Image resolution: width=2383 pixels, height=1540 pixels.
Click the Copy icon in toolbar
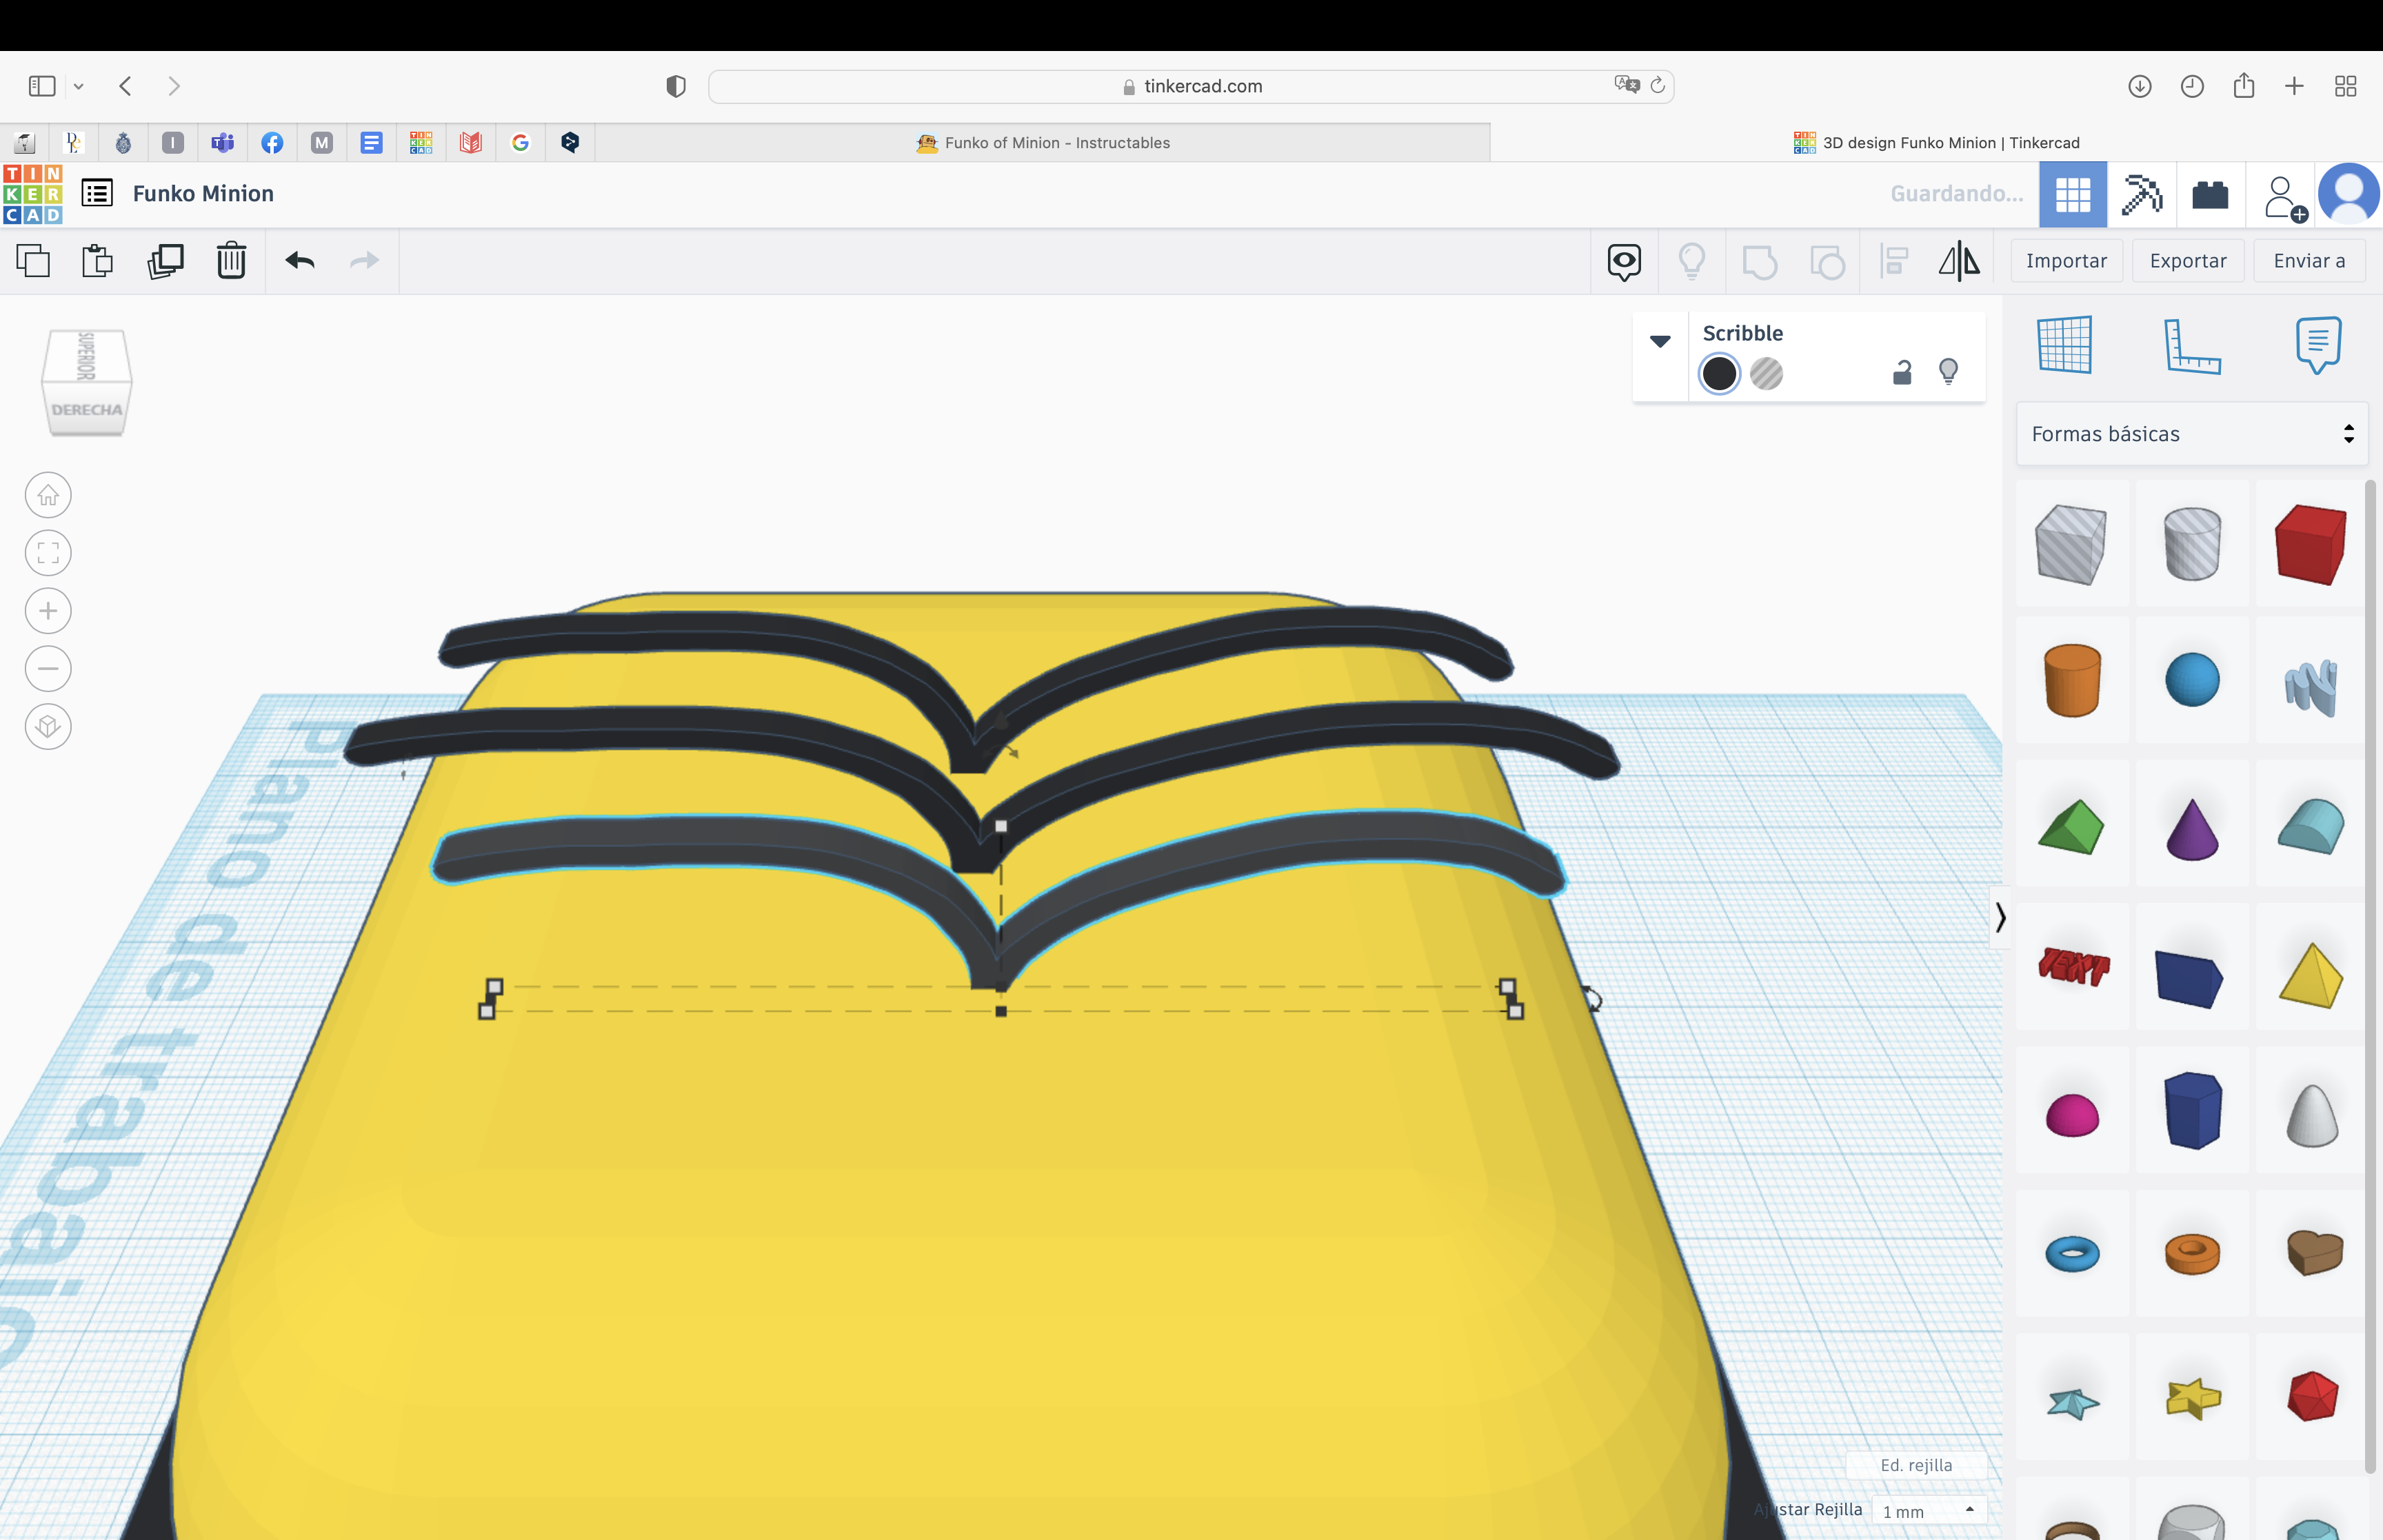pos(34,261)
